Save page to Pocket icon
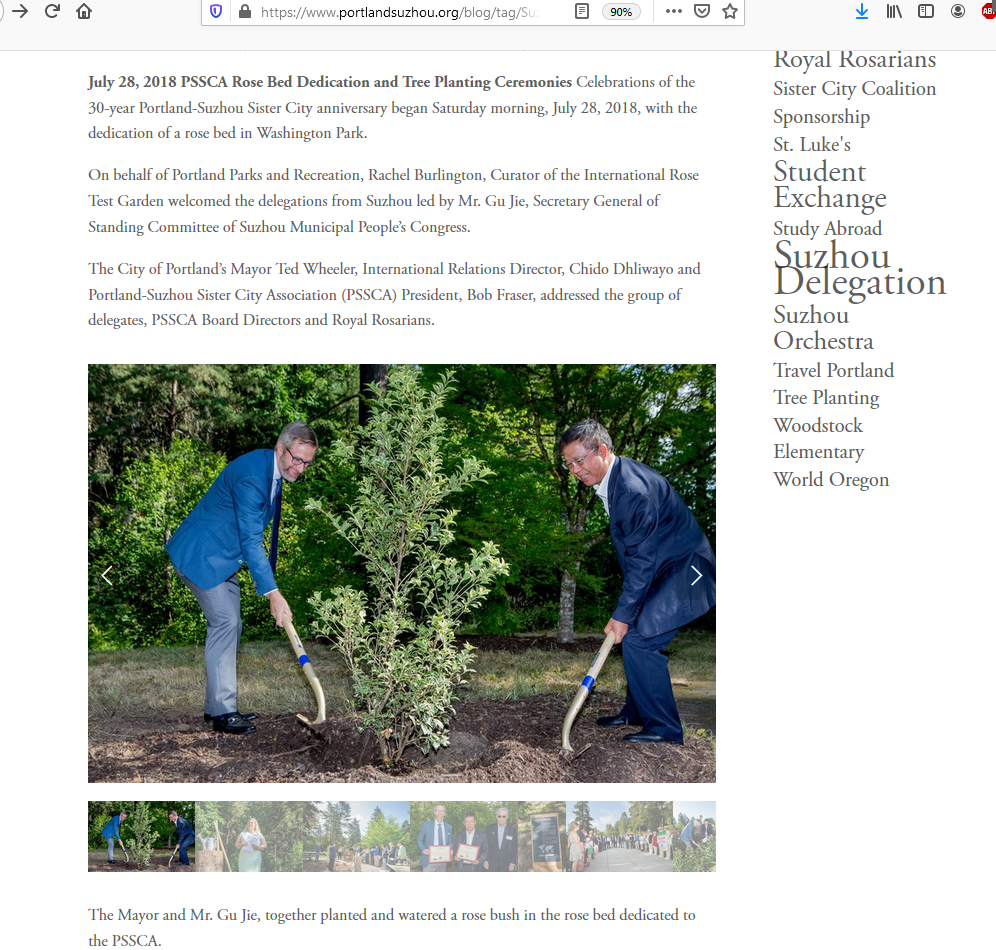The height and width of the screenshot is (950, 996). [702, 11]
